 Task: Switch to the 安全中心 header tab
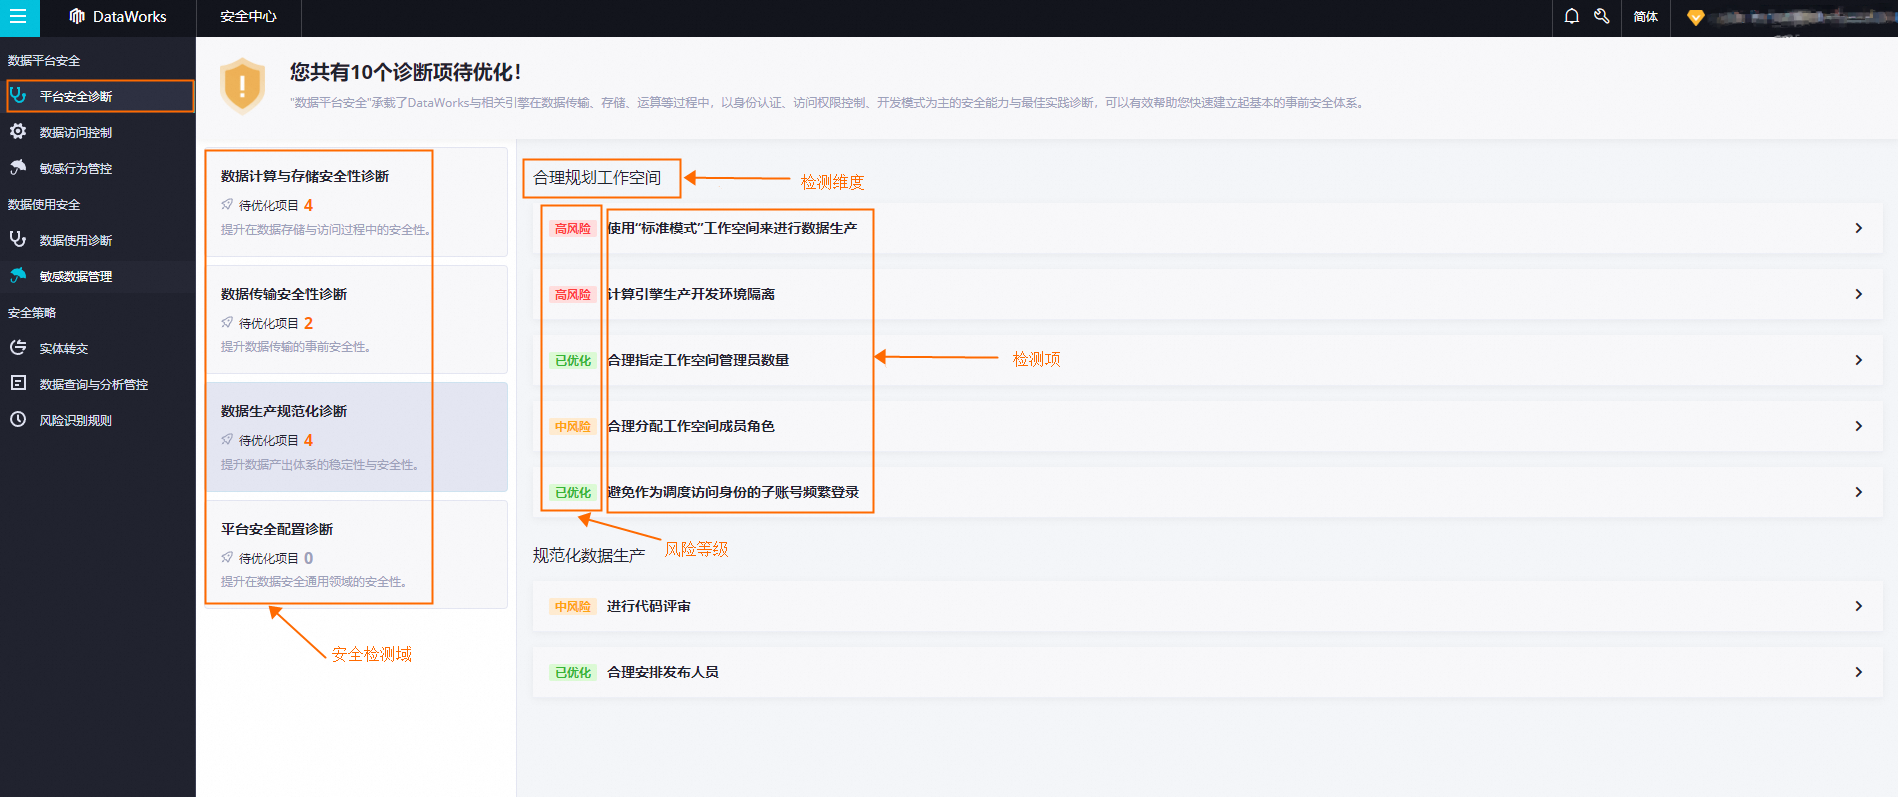(x=248, y=17)
